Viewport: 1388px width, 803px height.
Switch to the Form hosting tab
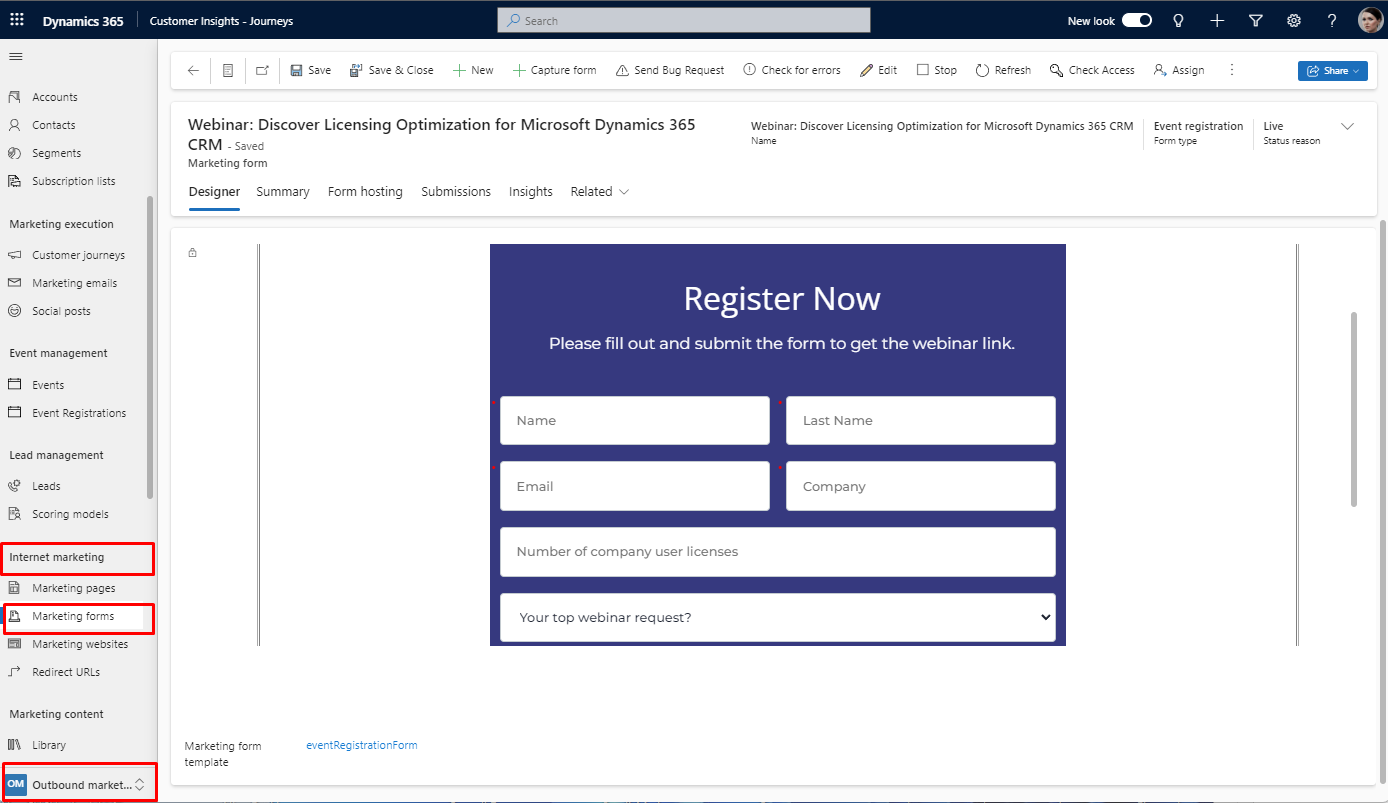tap(365, 191)
